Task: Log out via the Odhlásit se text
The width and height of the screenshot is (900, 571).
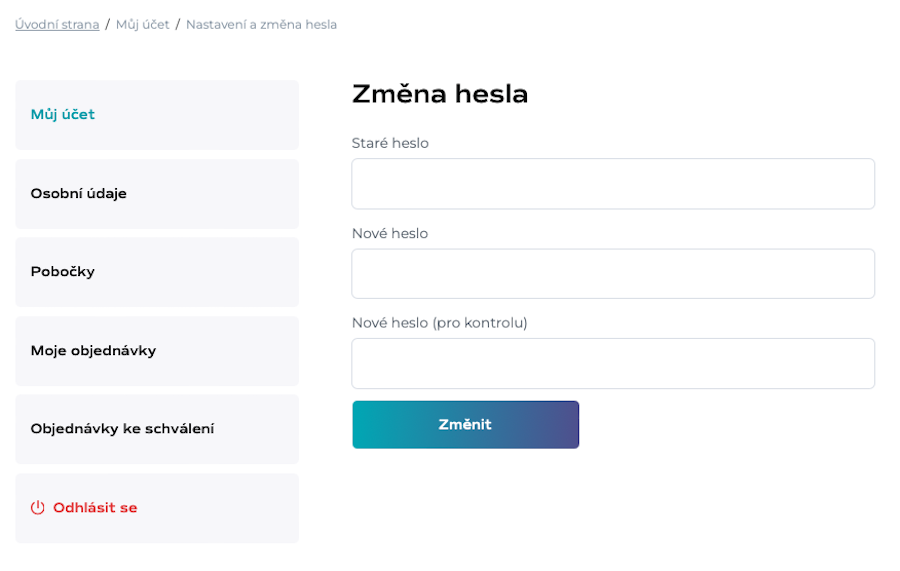Action: 95,507
